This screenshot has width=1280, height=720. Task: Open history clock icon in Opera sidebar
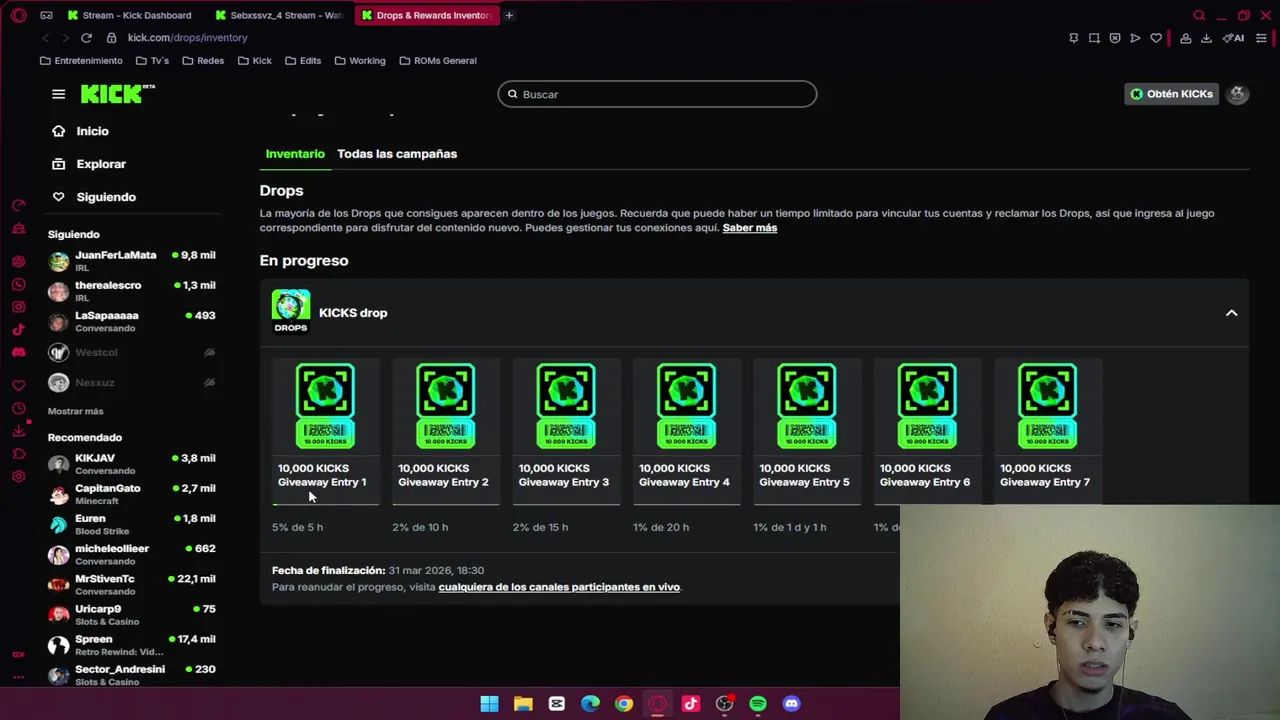pyautogui.click(x=18, y=408)
